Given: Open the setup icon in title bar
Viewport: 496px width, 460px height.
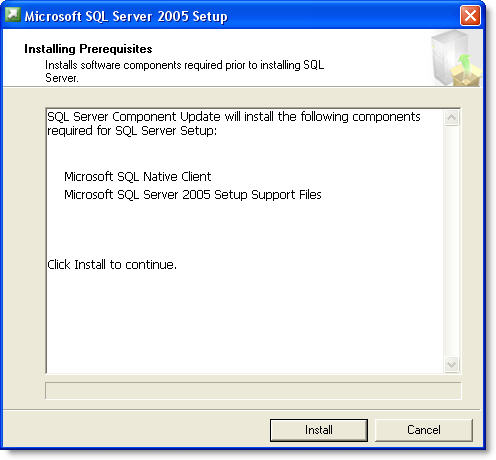Looking at the screenshot, I should point(13,15).
